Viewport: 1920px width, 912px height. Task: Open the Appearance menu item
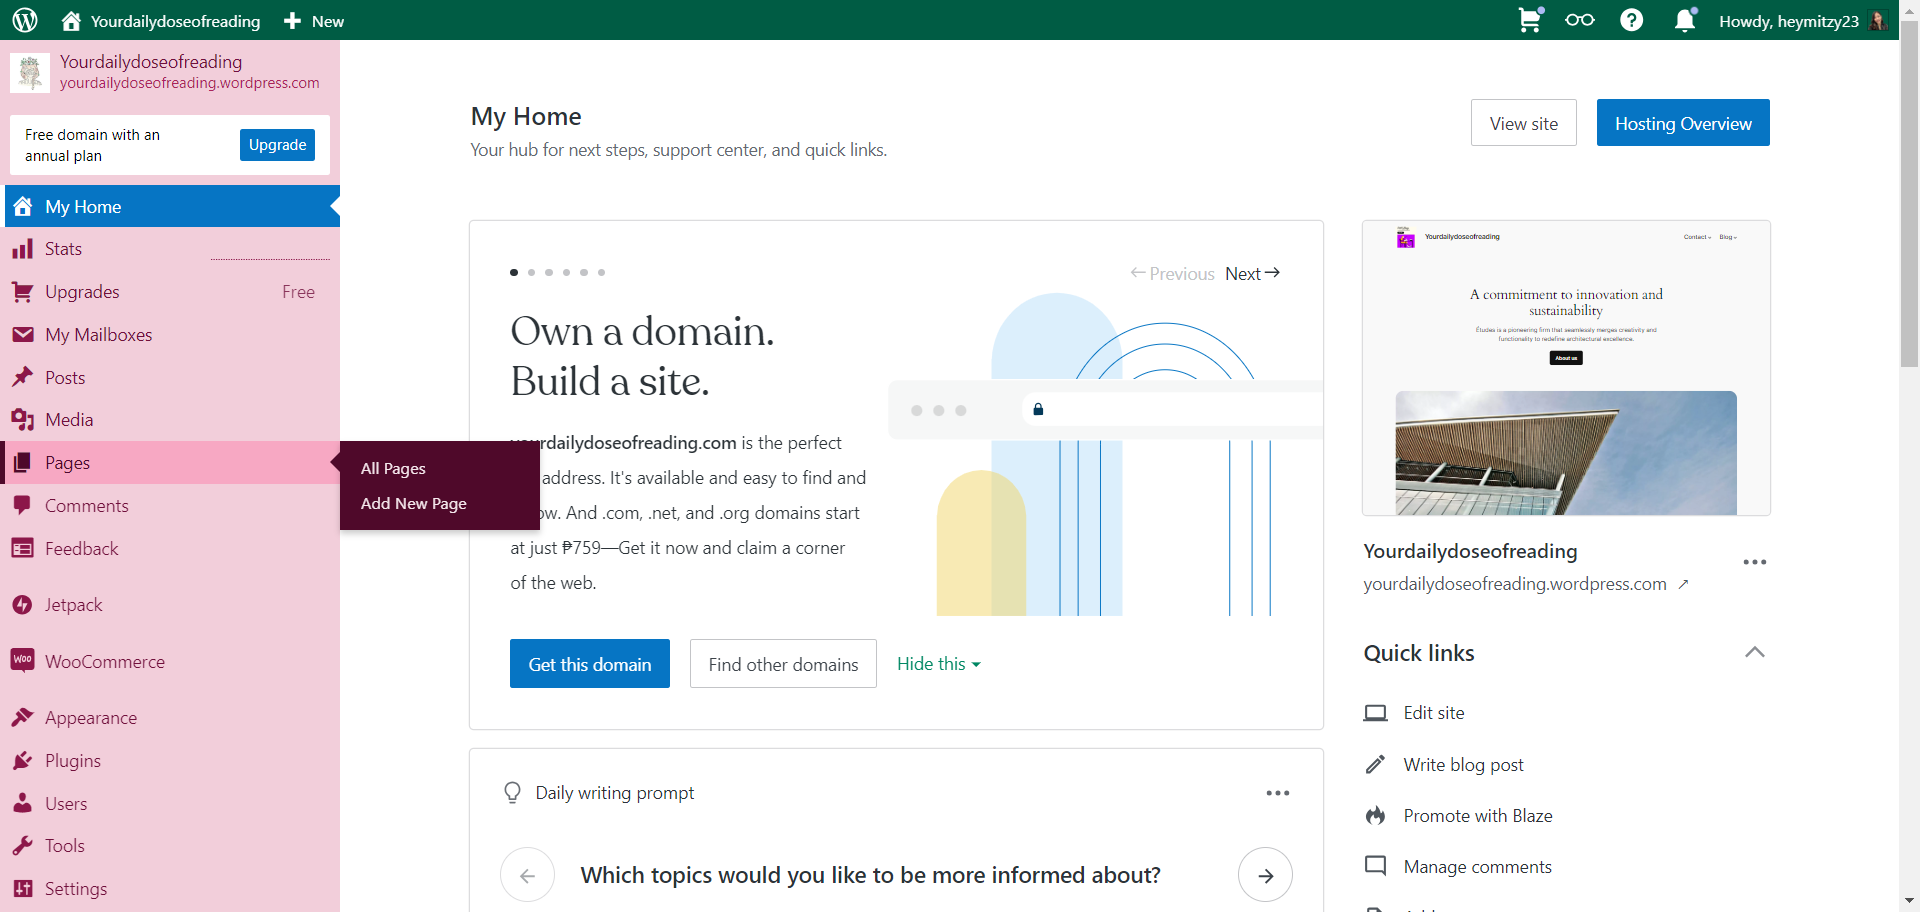point(172,717)
